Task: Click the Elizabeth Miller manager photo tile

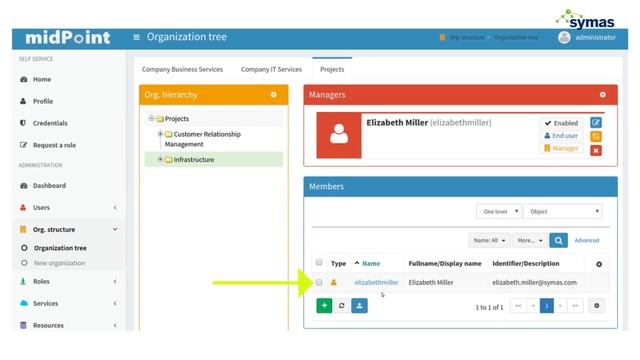Action: click(339, 135)
